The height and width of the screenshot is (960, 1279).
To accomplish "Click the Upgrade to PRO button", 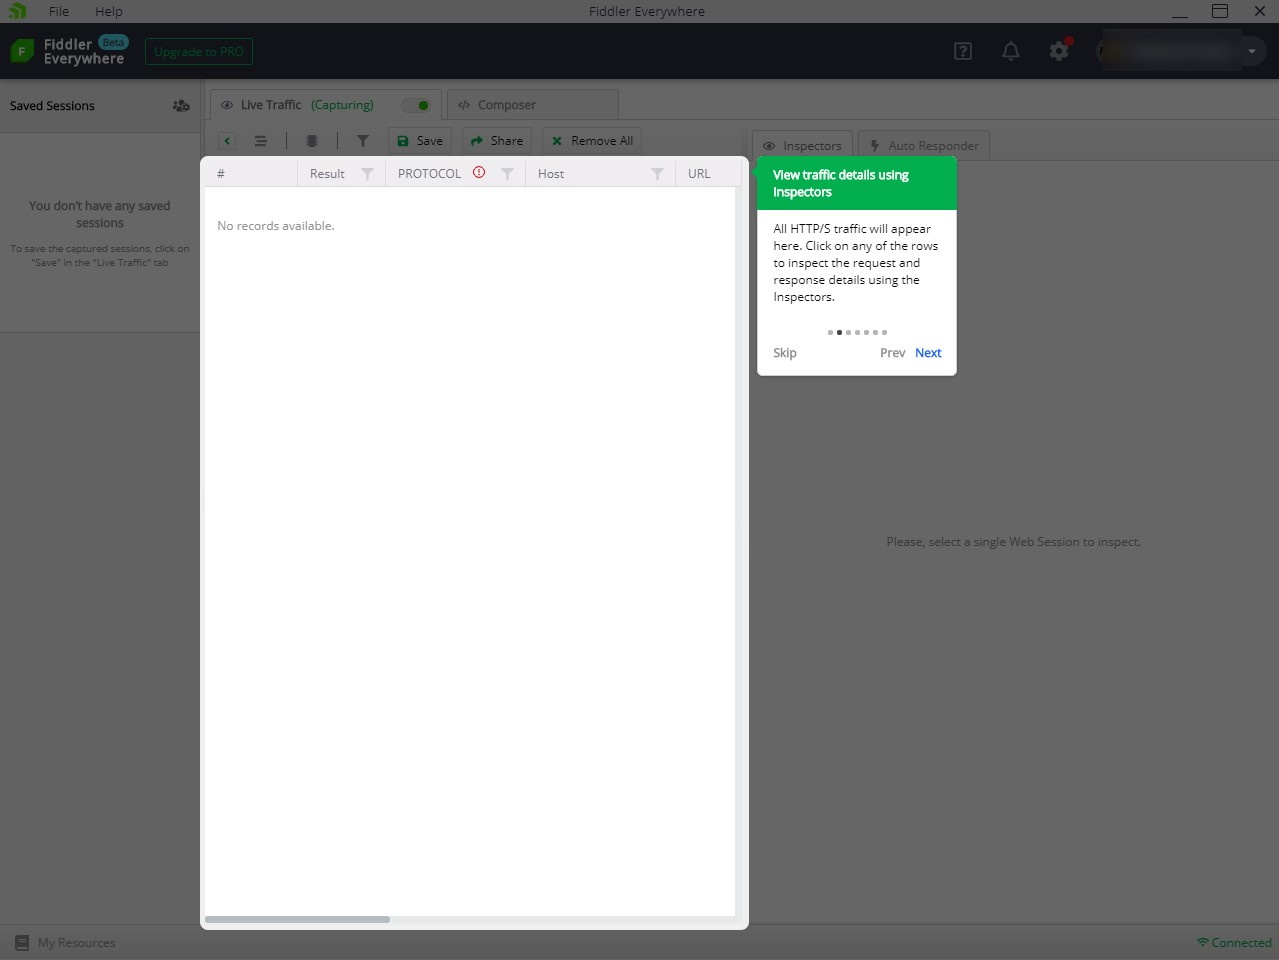I will (x=199, y=51).
